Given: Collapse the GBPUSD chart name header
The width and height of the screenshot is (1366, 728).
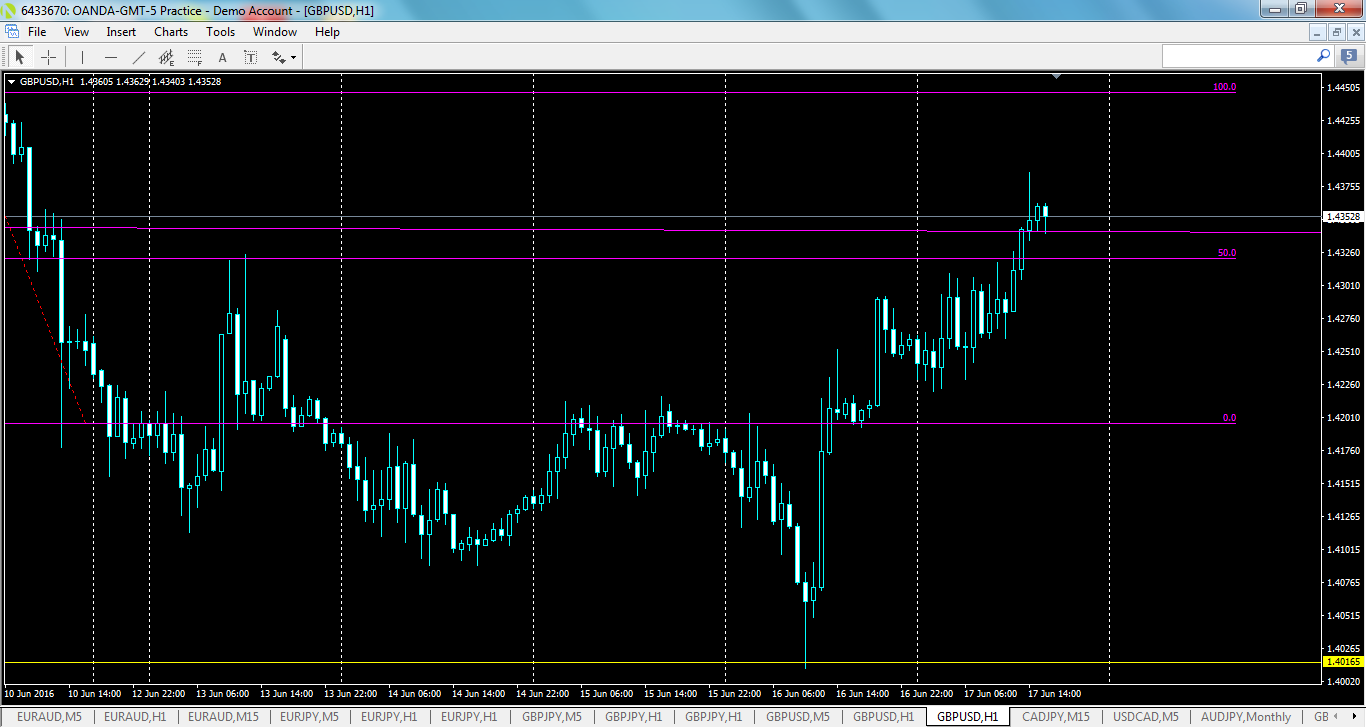Looking at the screenshot, I should (x=11, y=83).
